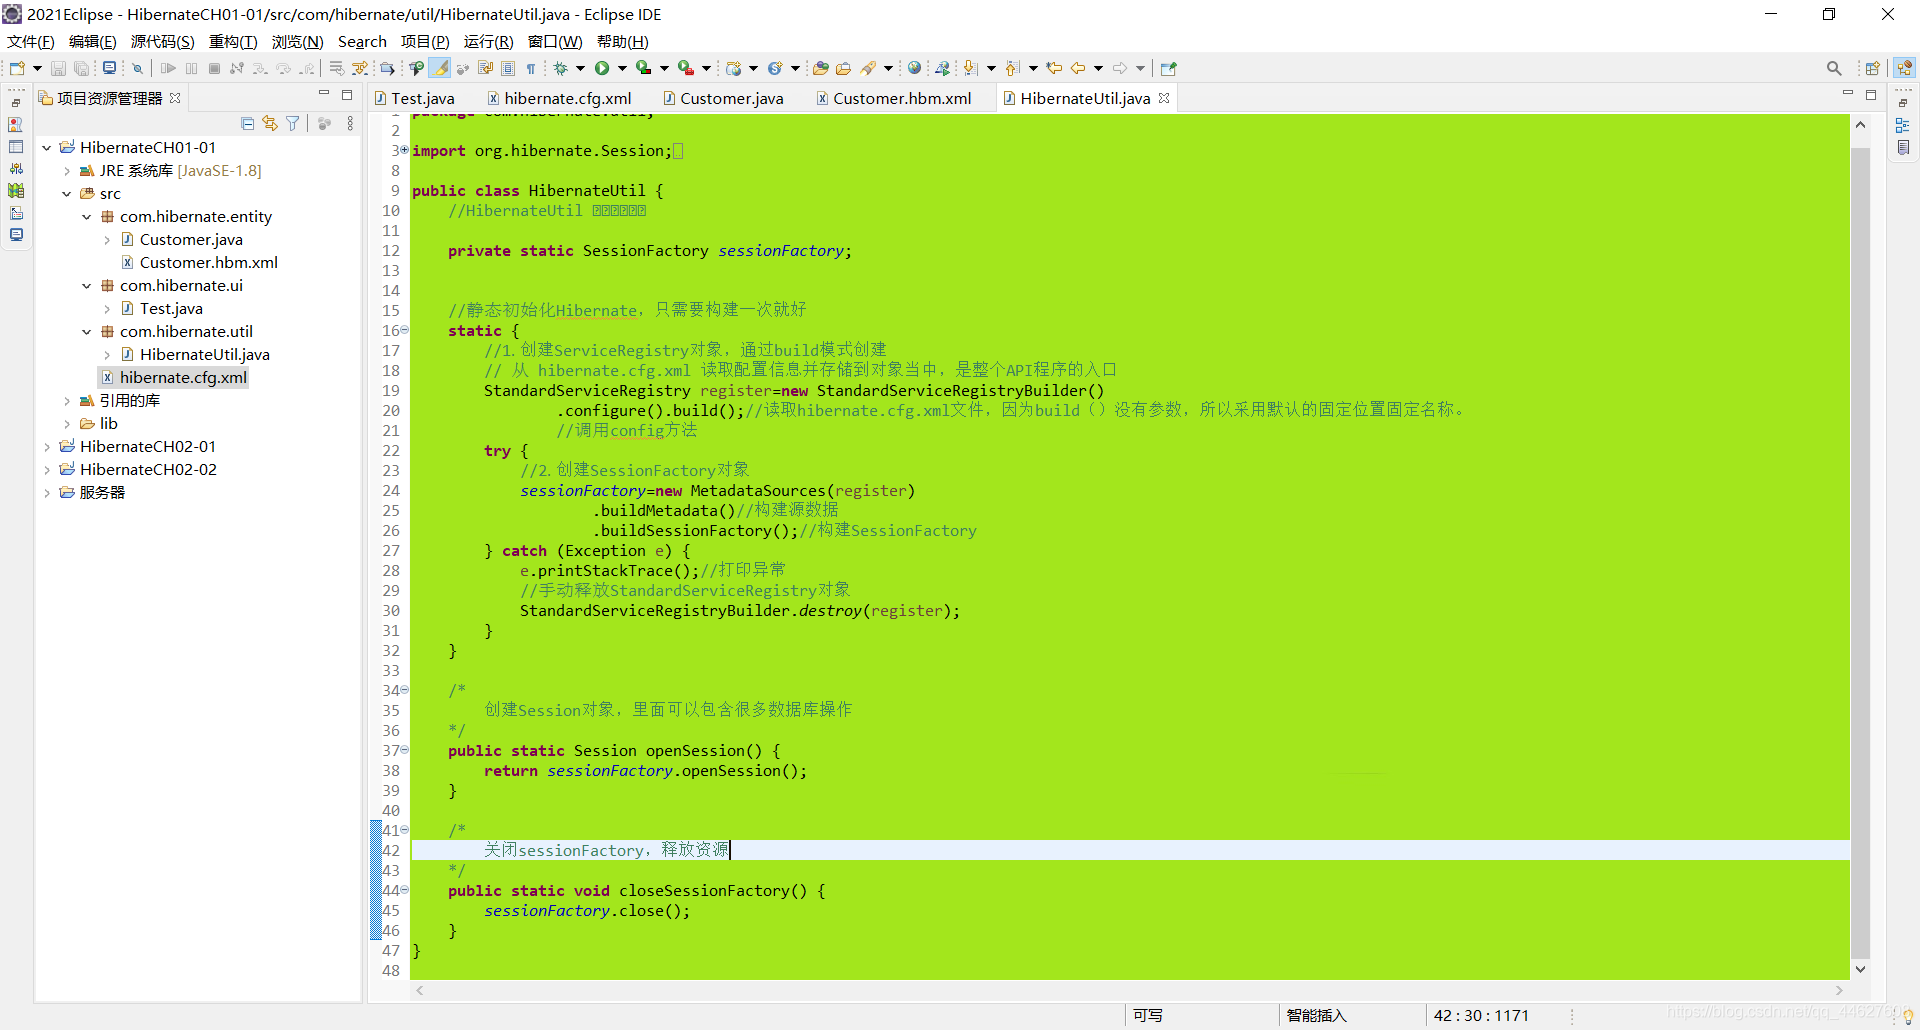Image resolution: width=1920 pixels, height=1030 pixels.
Task: Click the Save icon in the toolbar
Action: [58, 68]
